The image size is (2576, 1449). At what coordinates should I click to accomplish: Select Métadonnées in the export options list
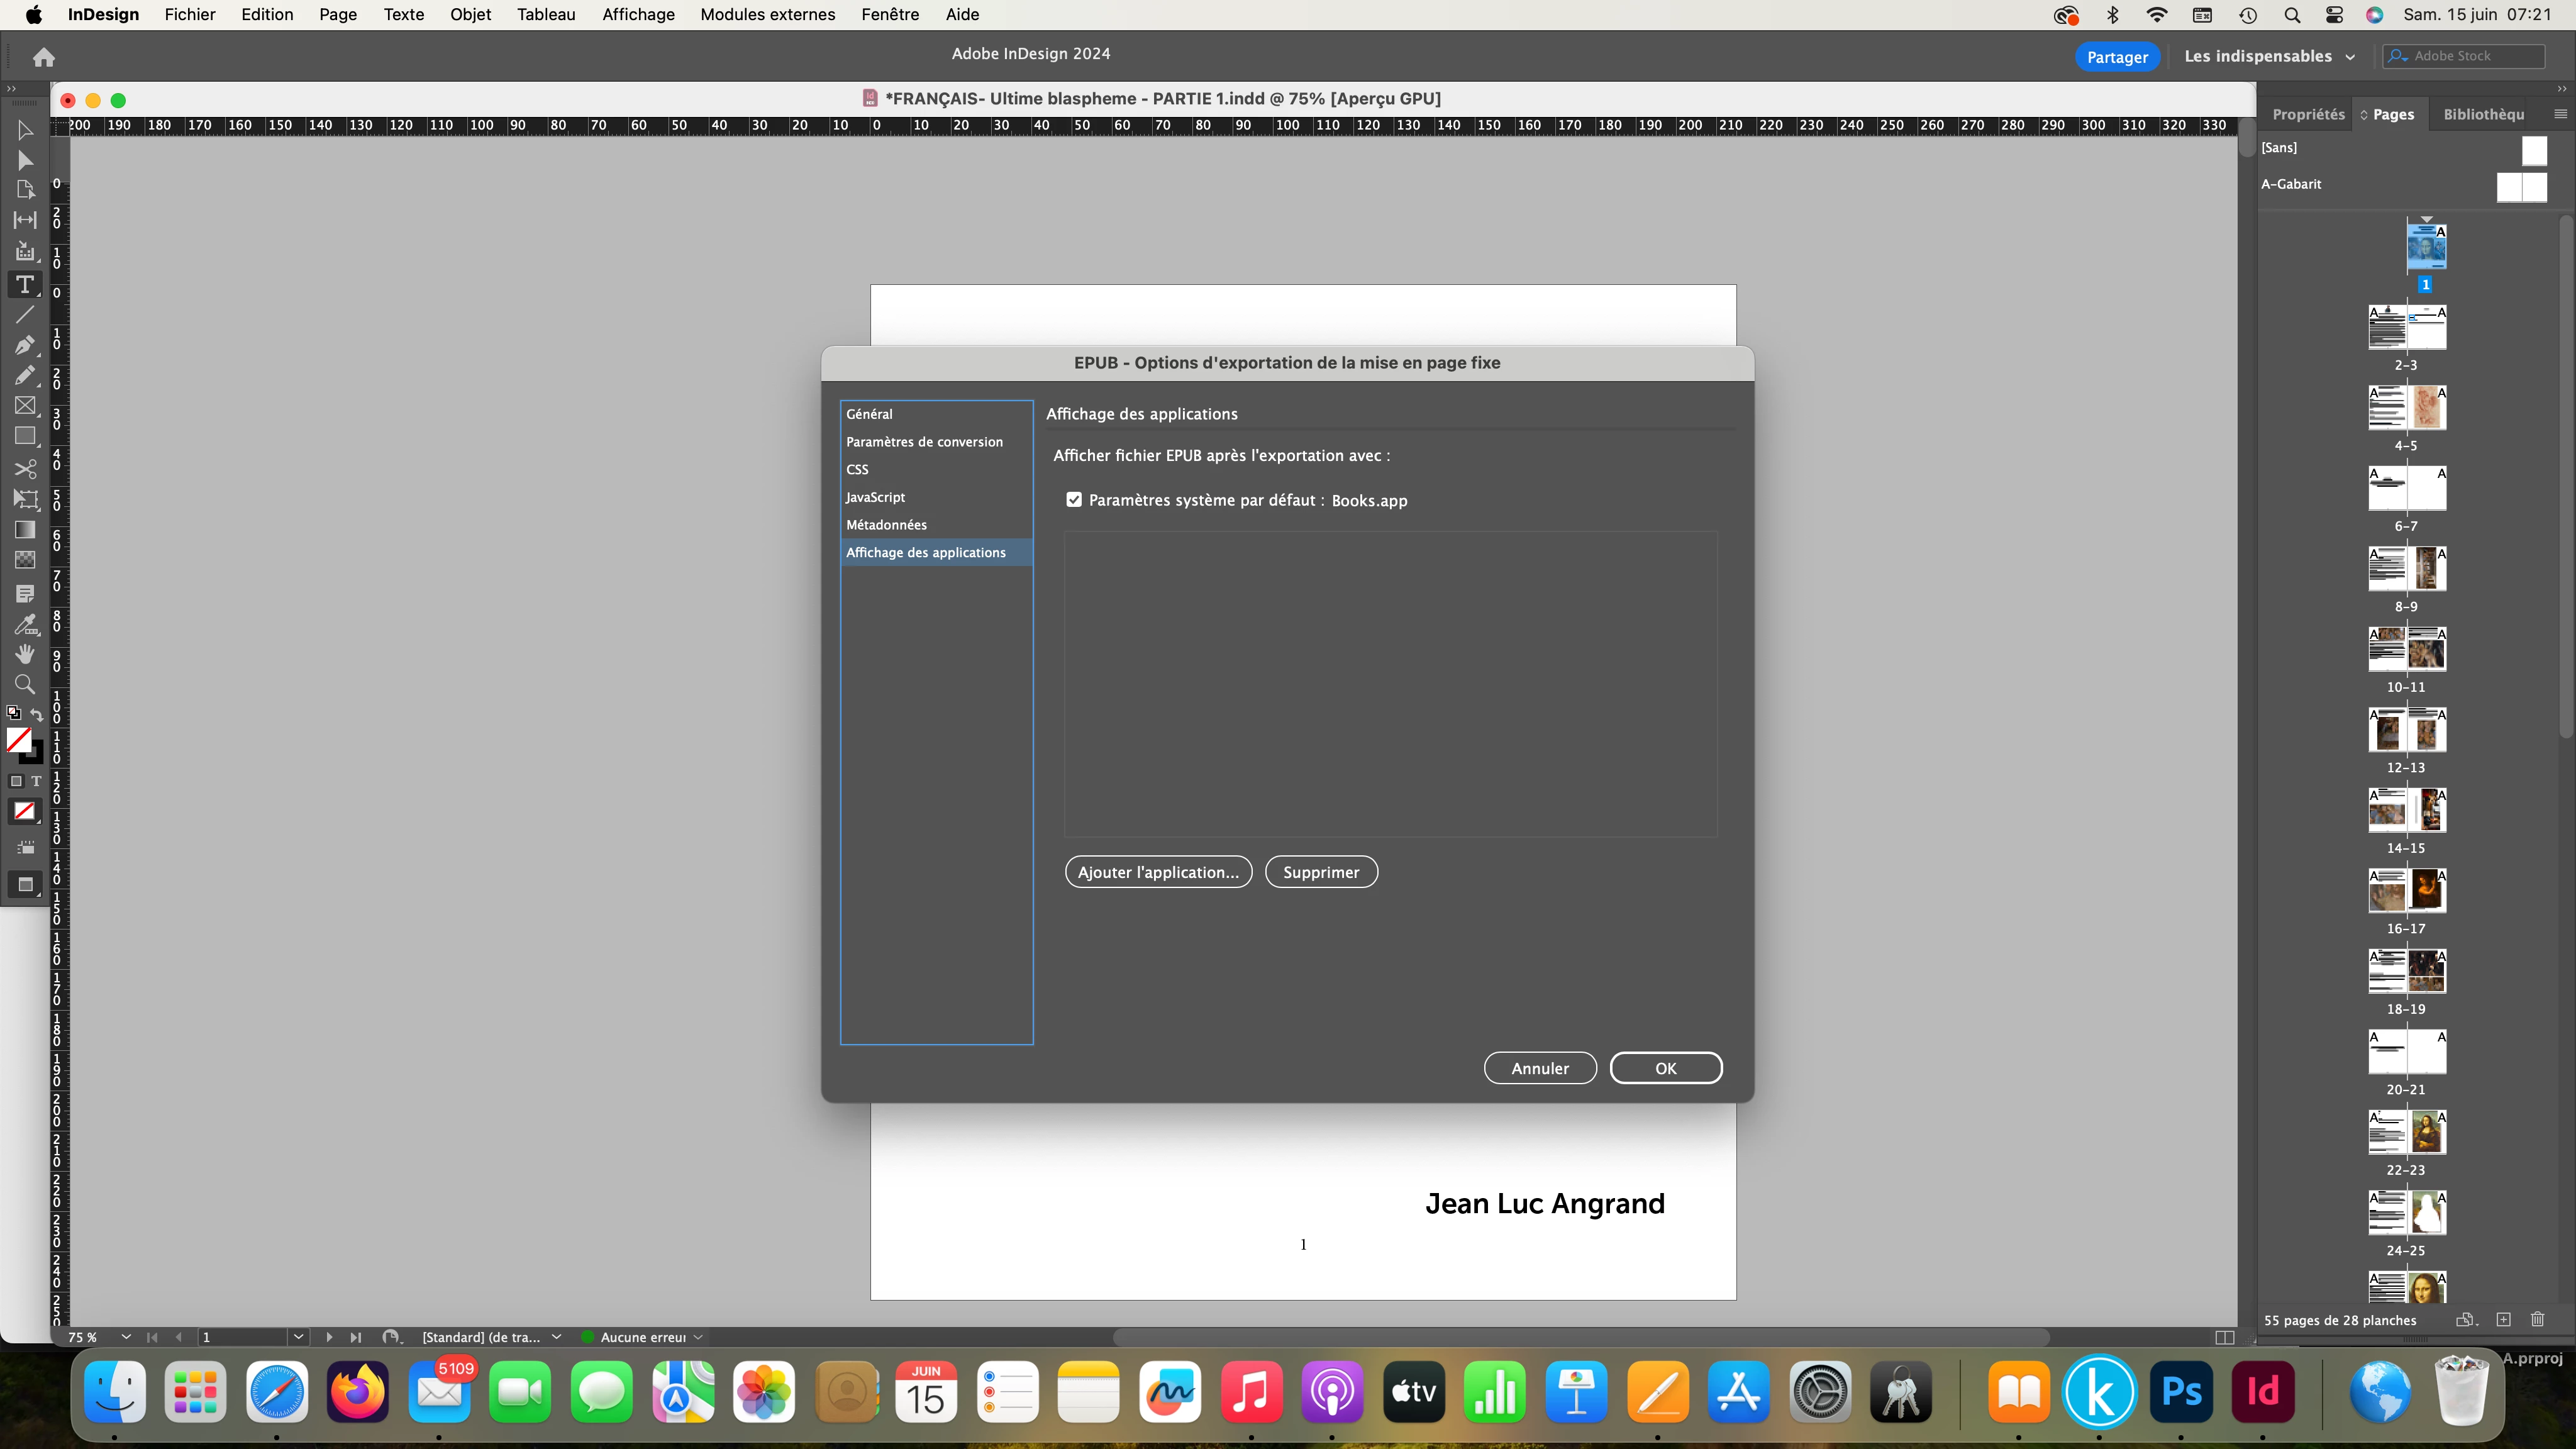(886, 525)
